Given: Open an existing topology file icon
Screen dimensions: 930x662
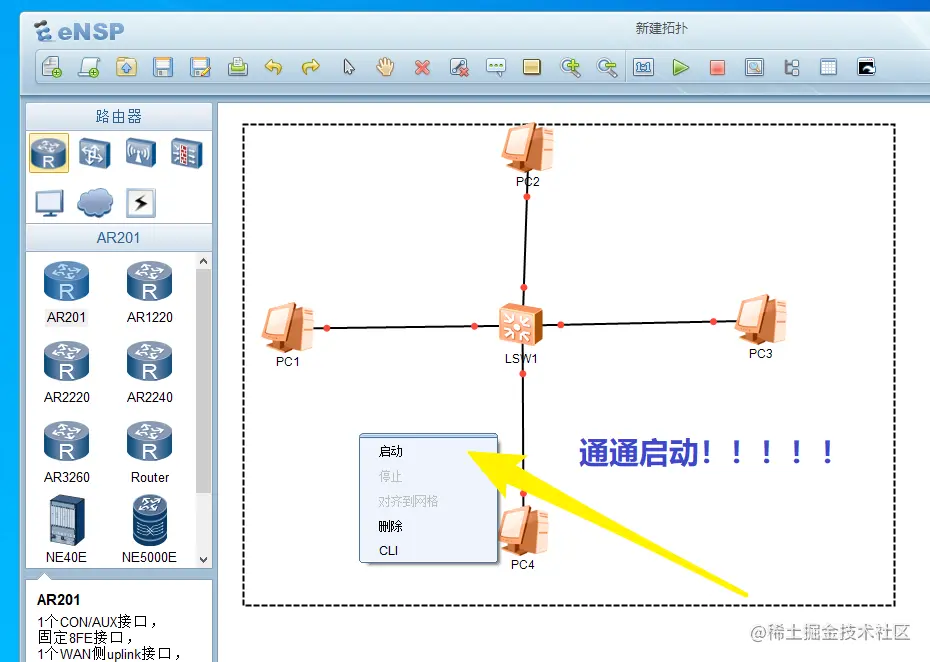Looking at the screenshot, I should (126, 67).
